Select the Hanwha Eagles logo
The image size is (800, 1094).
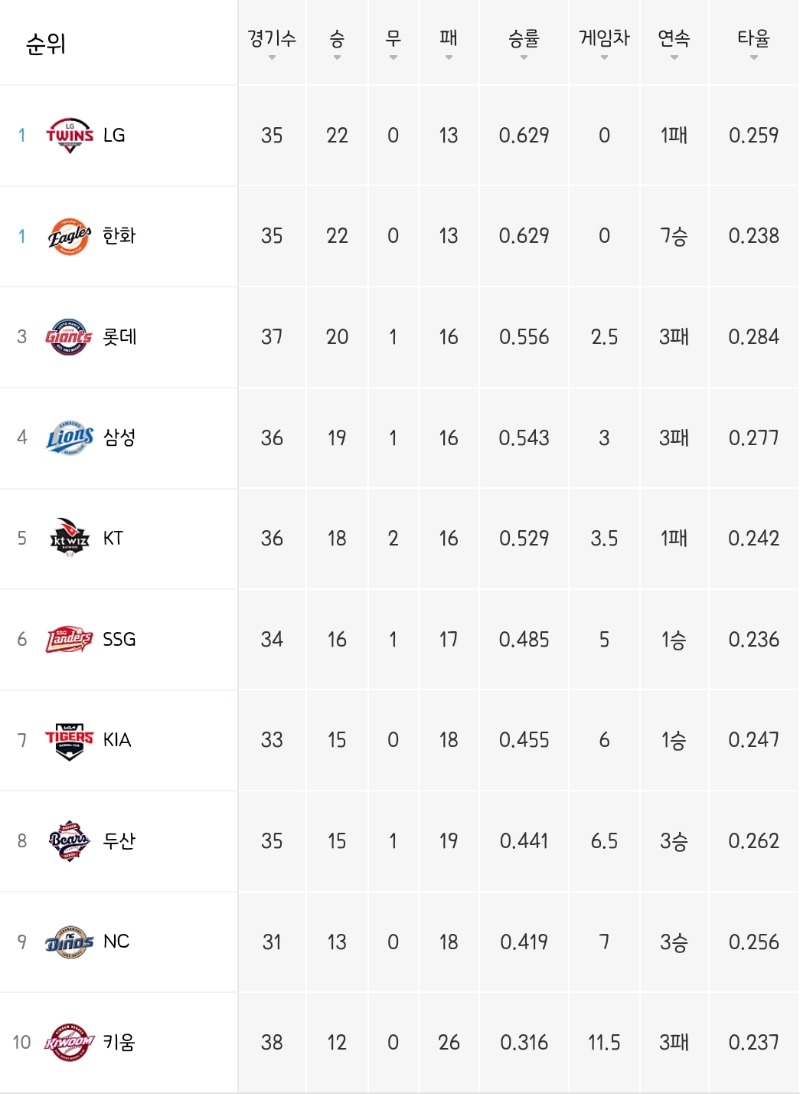tap(69, 237)
